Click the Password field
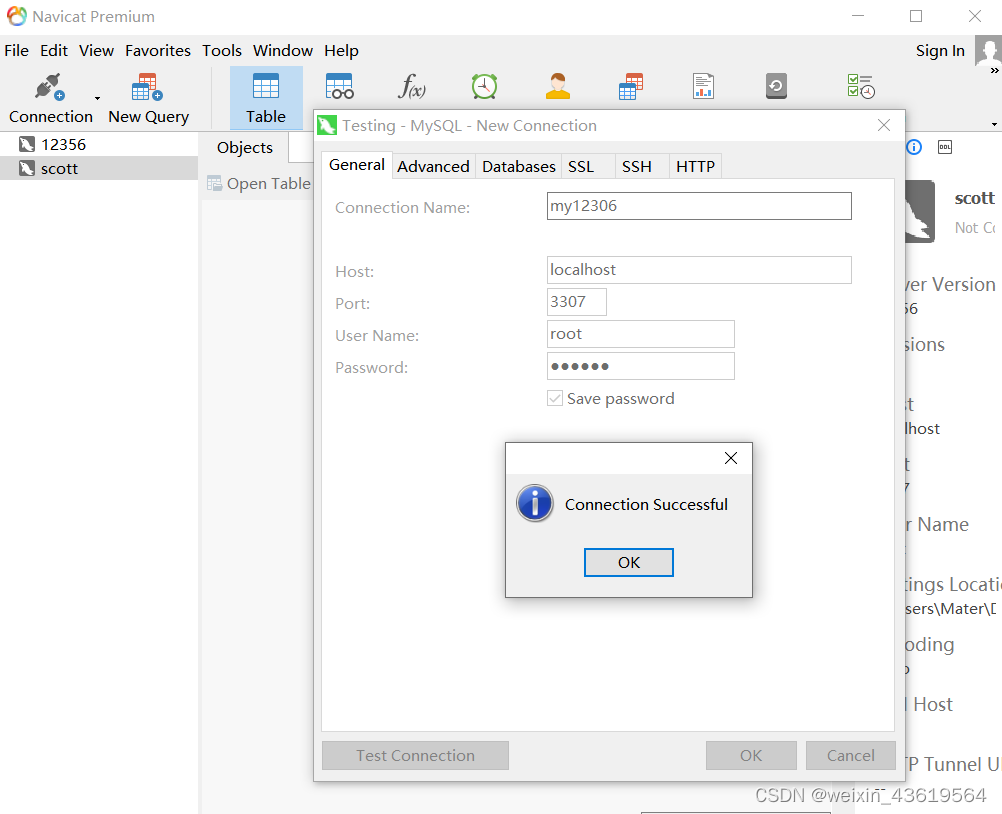1002x814 pixels. pyautogui.click(x=640, y=366)
